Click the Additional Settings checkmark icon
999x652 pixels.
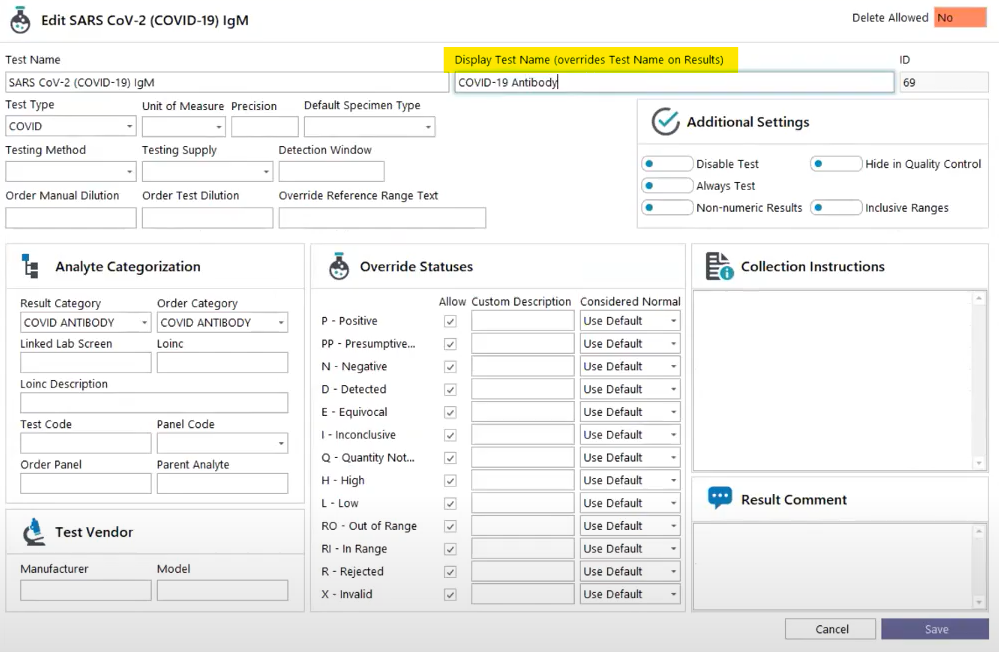point(665,122)
